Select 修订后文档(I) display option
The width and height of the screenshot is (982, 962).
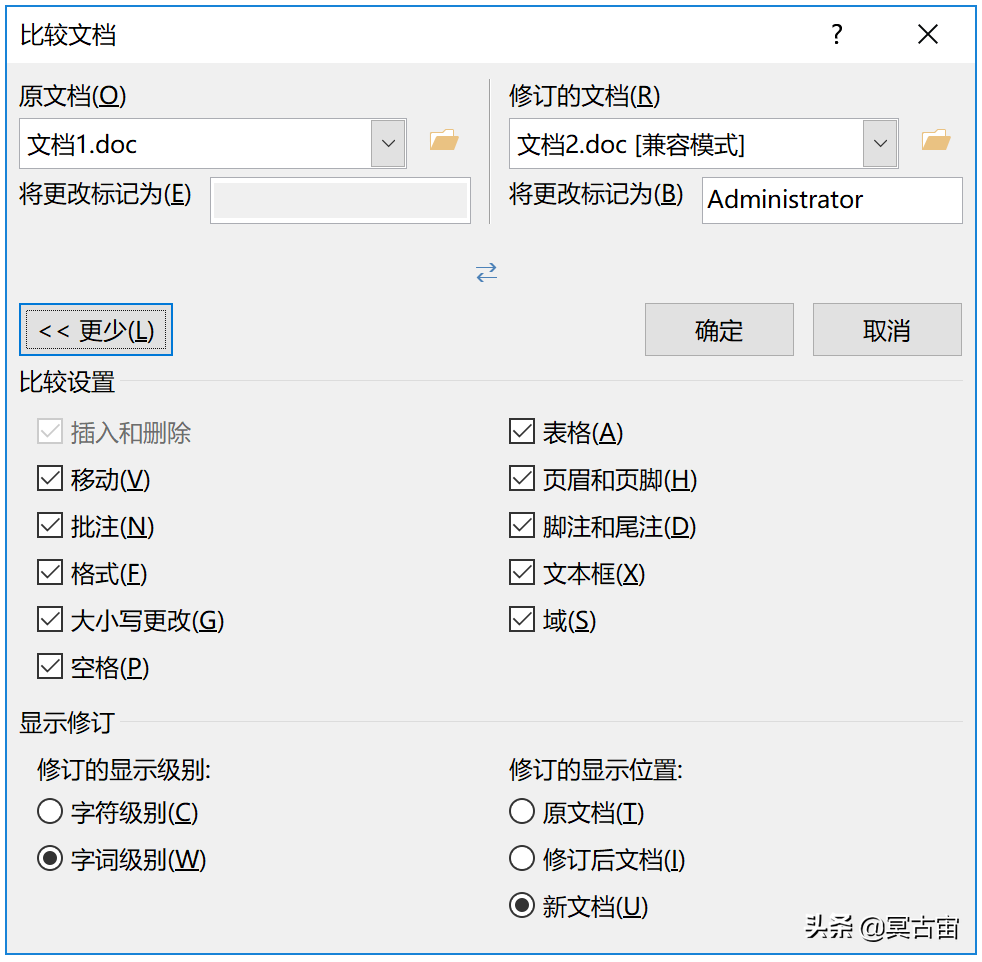coord(521,858)
